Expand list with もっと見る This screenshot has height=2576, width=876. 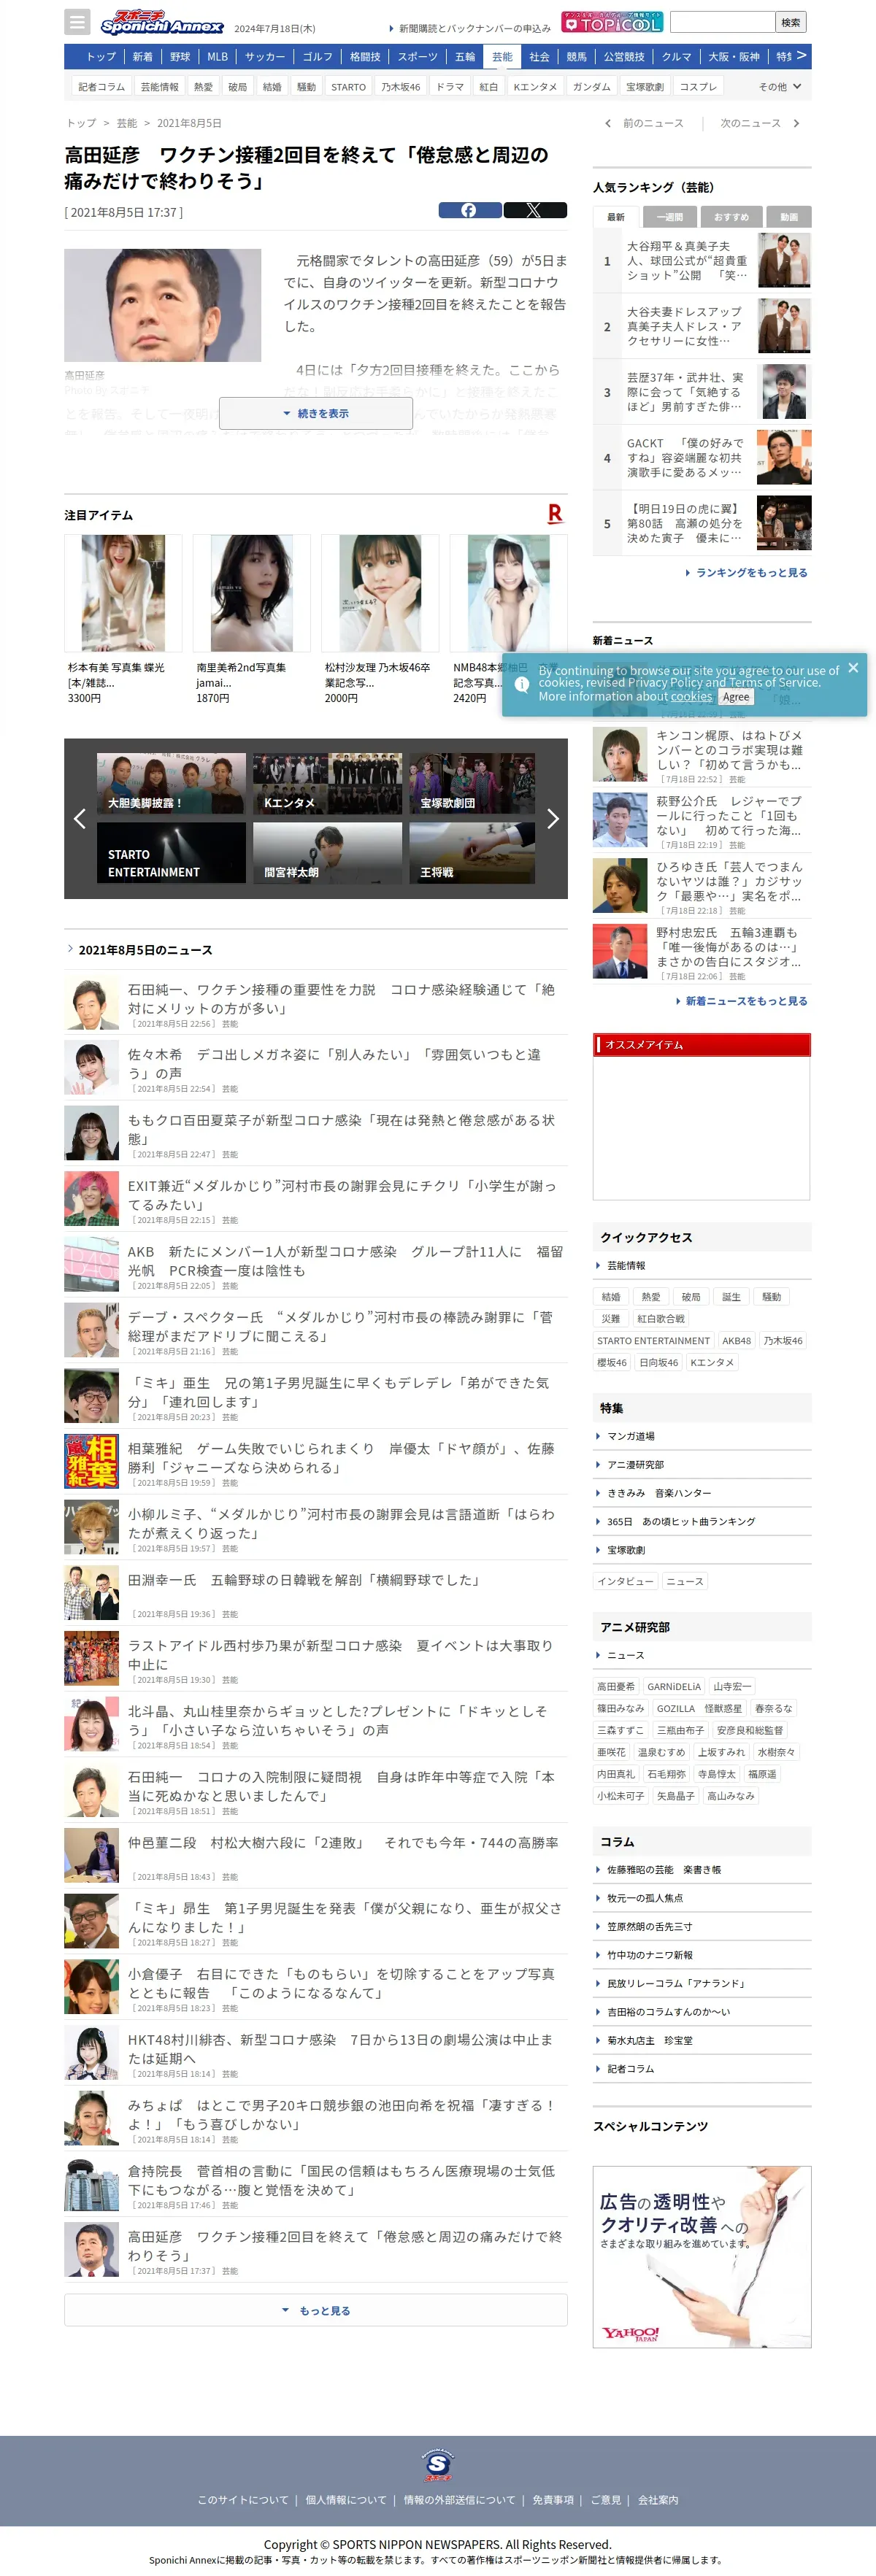316,2310
